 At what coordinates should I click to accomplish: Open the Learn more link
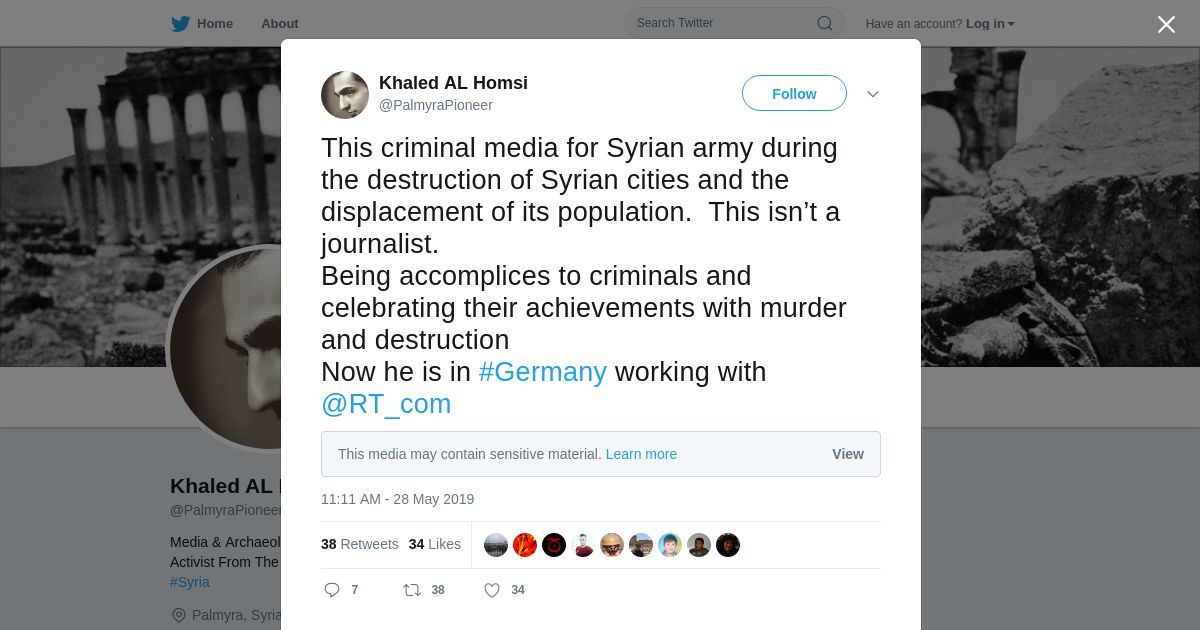coord(641,454)
